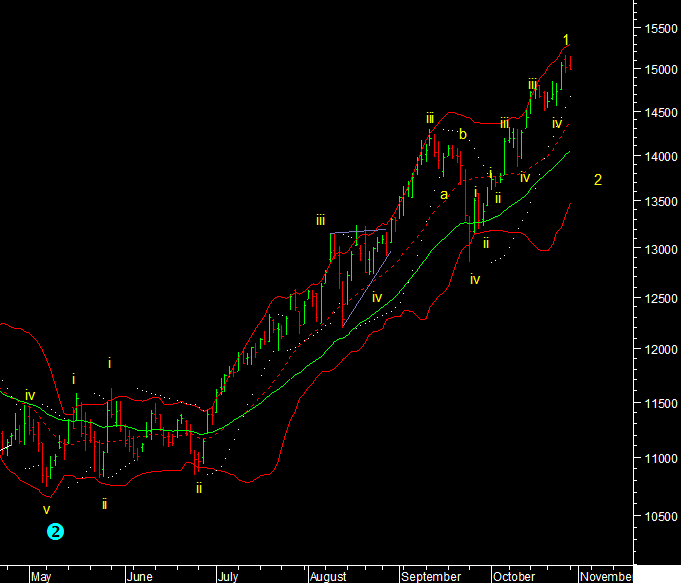Click the horizontal purple resistance line in August
This screenshot has height=583, width=681.
pyautogui.click(x=358, y=232)
